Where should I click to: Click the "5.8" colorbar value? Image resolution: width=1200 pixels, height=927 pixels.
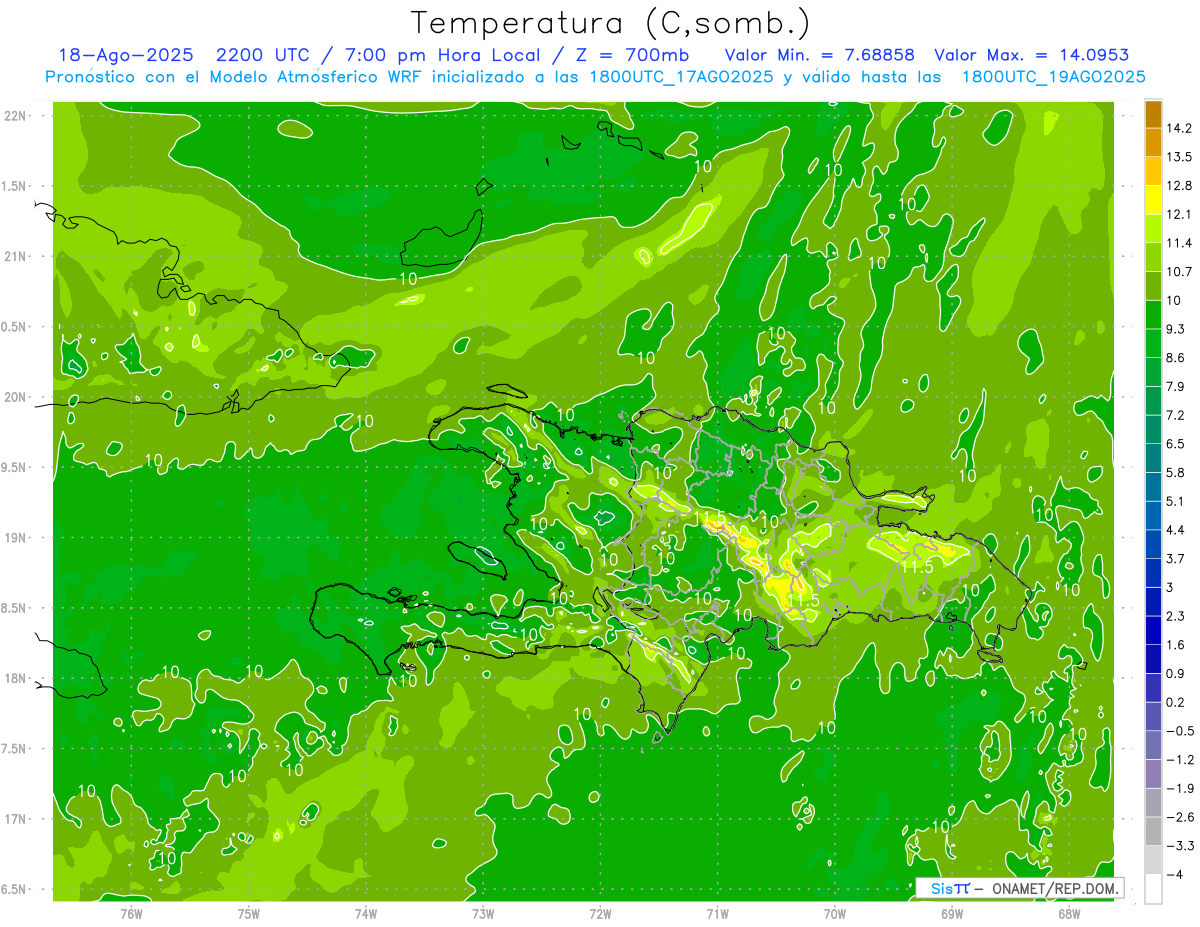[x=1175, y=472]
